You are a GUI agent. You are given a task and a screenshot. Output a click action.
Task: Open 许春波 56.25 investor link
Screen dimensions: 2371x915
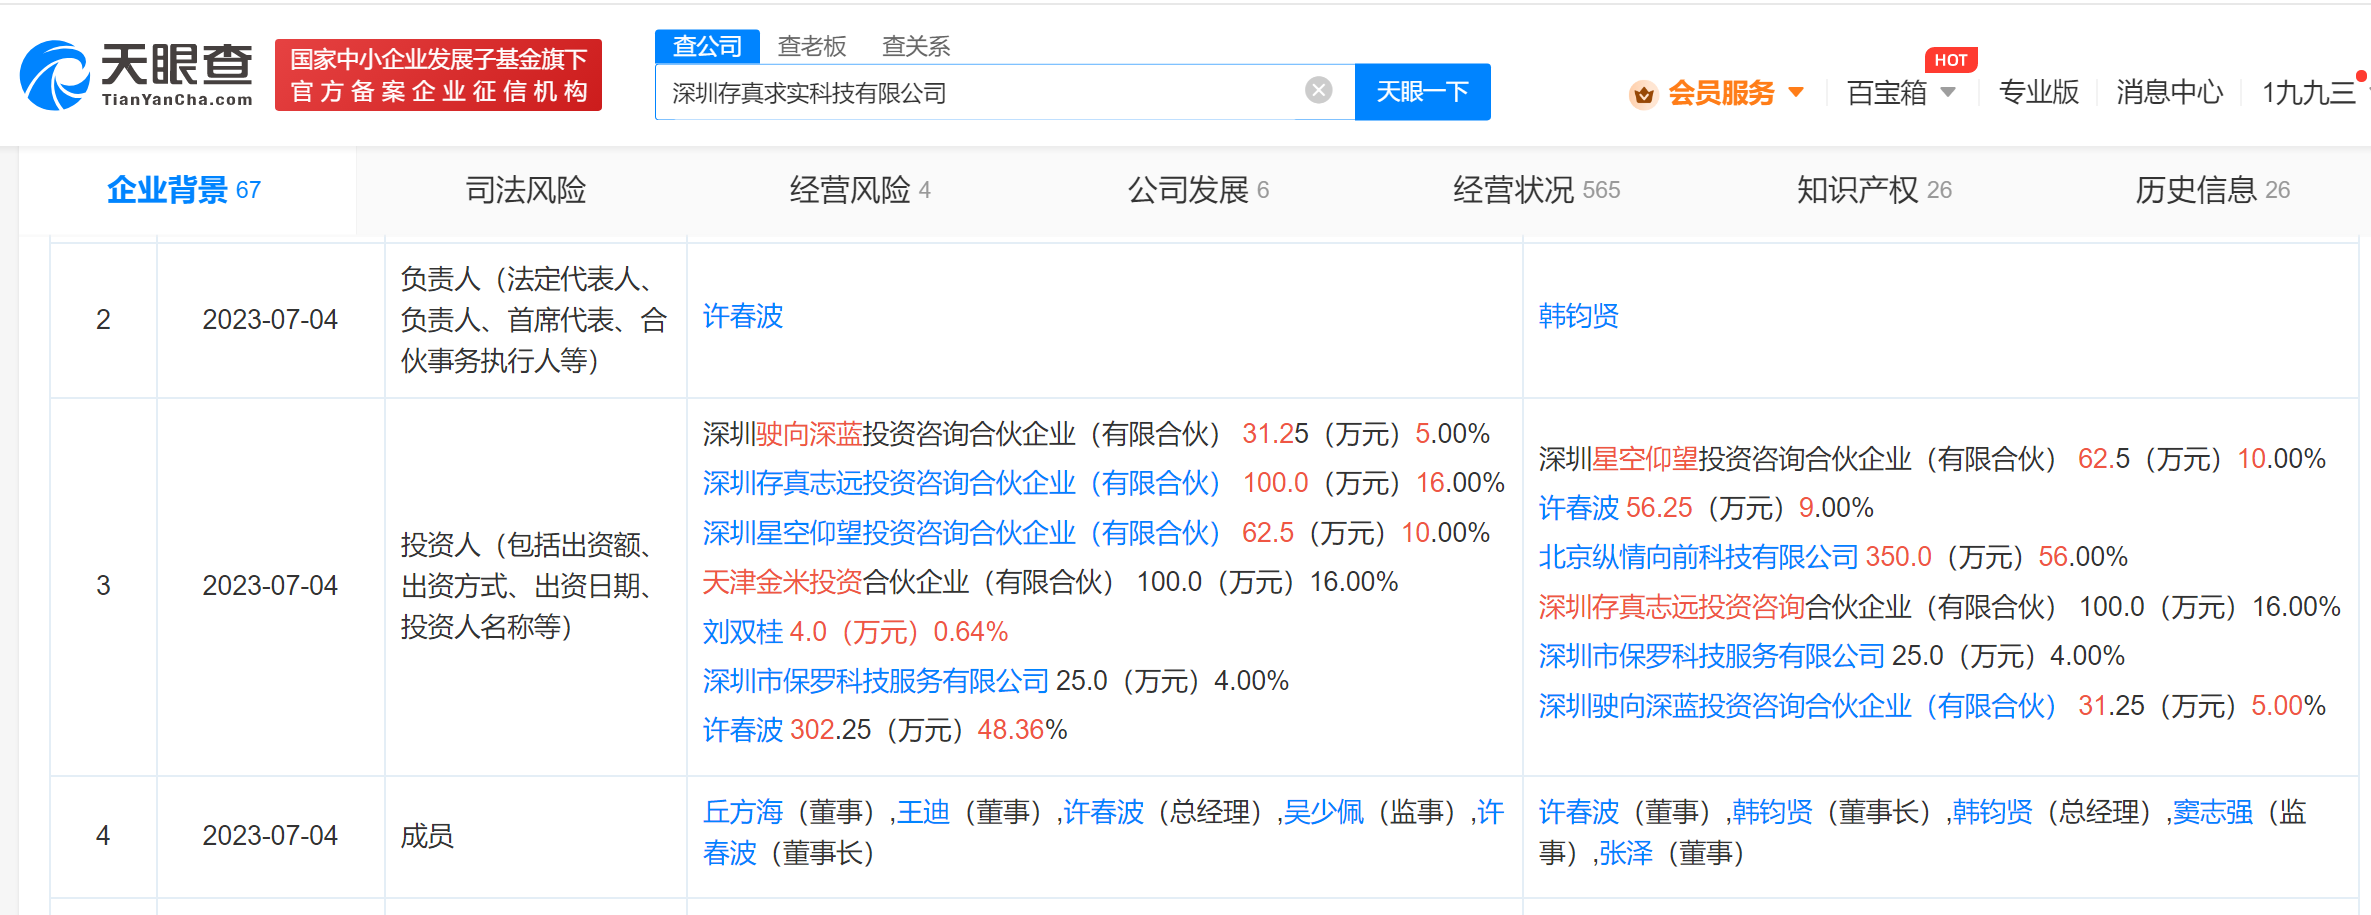coord(1578,508)
